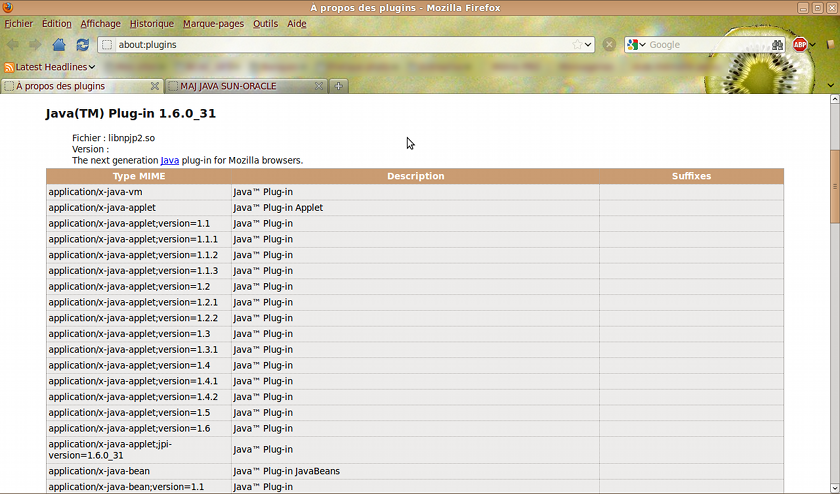Click the site identity icon in address bar

pos(107,45)
